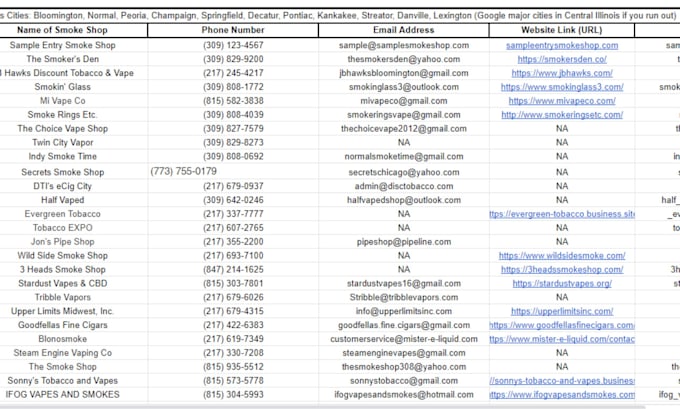Open the evergreen-tobacco business site link
Image resolution: width=680 pixels, height=409 pixels.
tap(562, 214)
